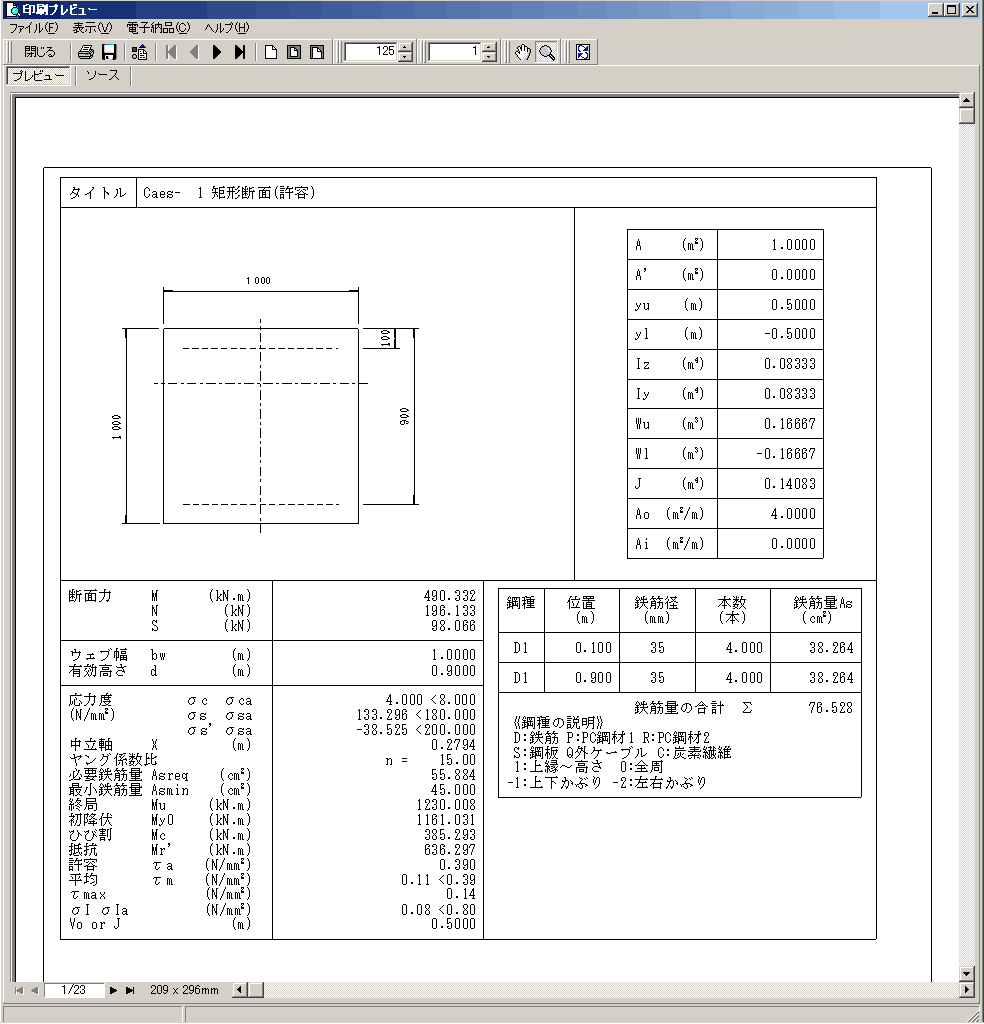Select the blank single-page view icon

[271, 52]
